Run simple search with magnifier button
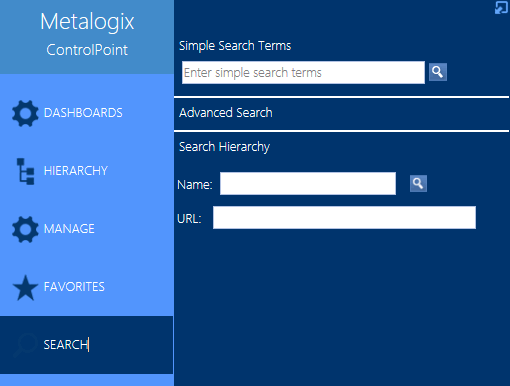Image resolution: width=510 pixels, height=386 pixels. (x=438, y=72)
